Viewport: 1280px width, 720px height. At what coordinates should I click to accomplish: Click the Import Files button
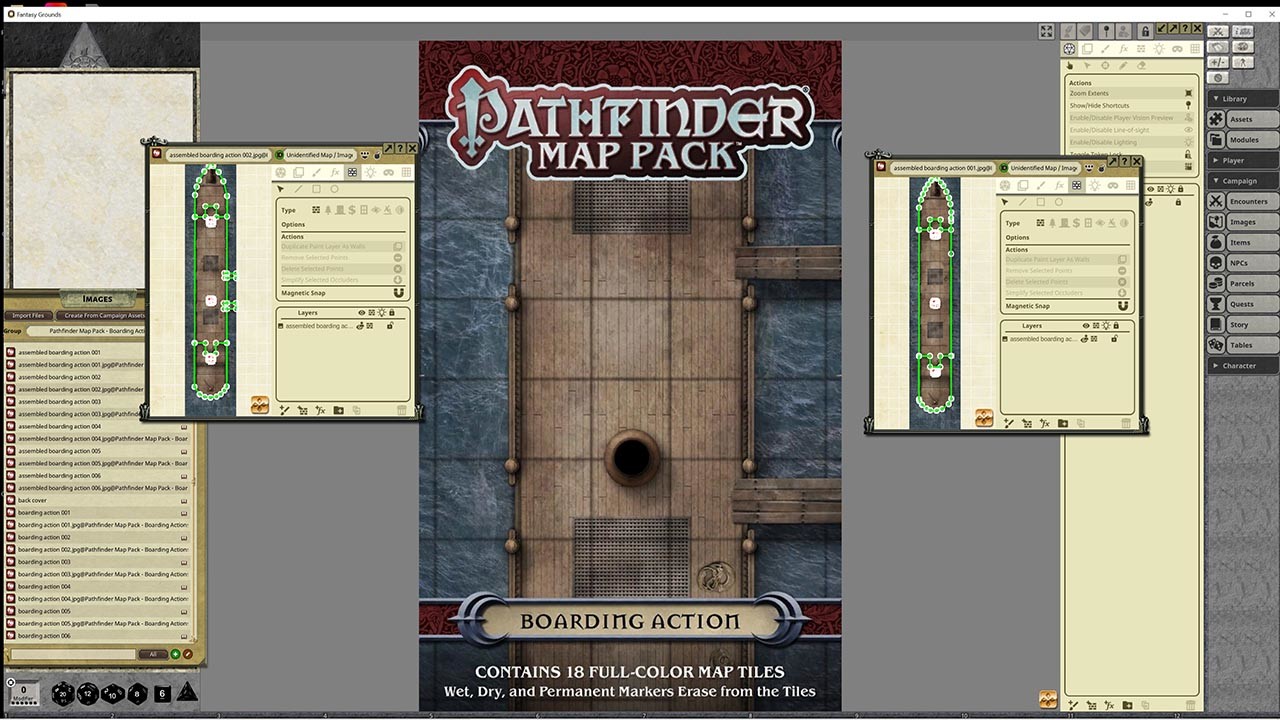point(28,315)
